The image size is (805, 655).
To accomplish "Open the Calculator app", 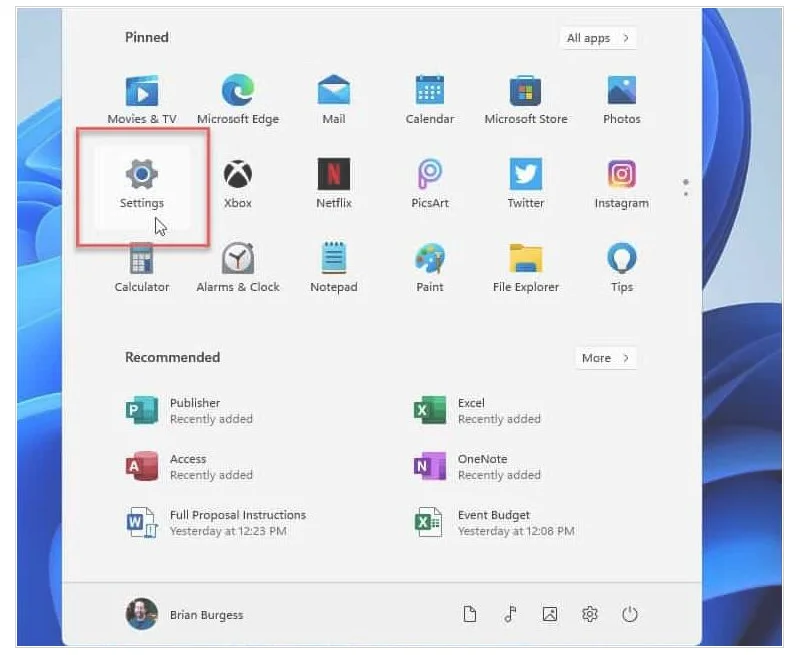I will click(141, 267).
